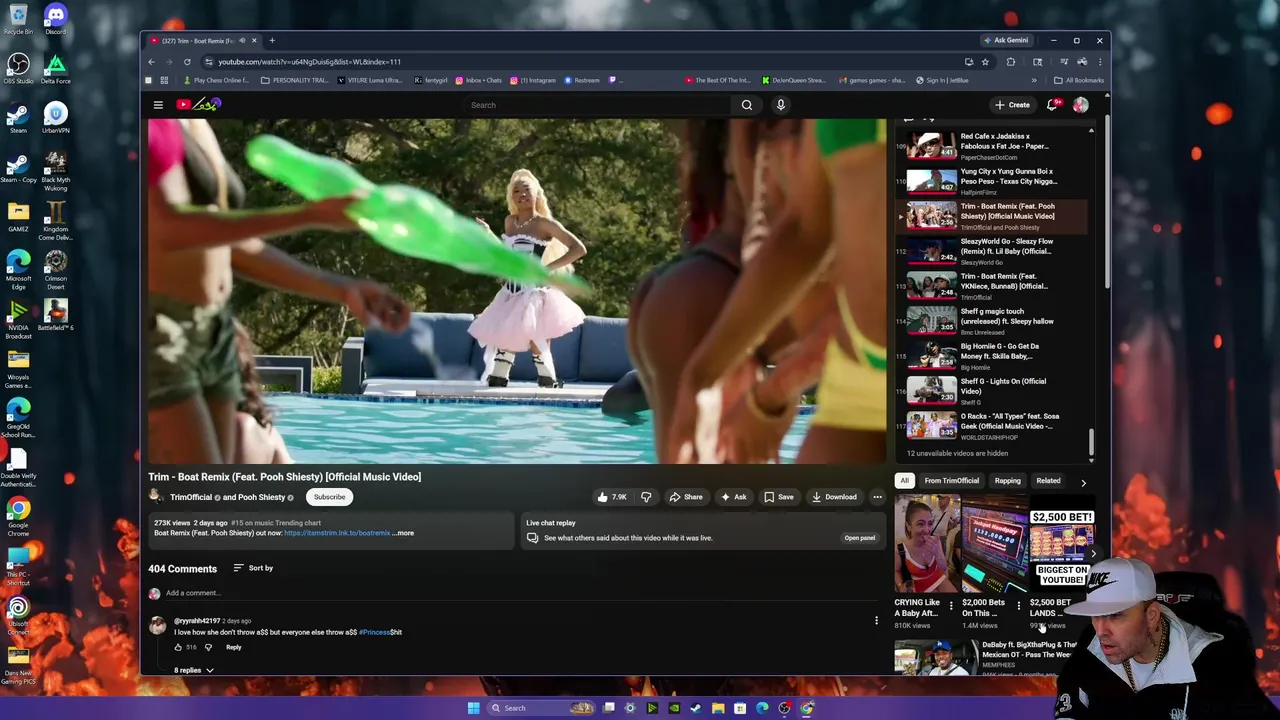Play Big Homiie G Go Get Da Money video
1280x720 pixels.
[x=990, y=356]
